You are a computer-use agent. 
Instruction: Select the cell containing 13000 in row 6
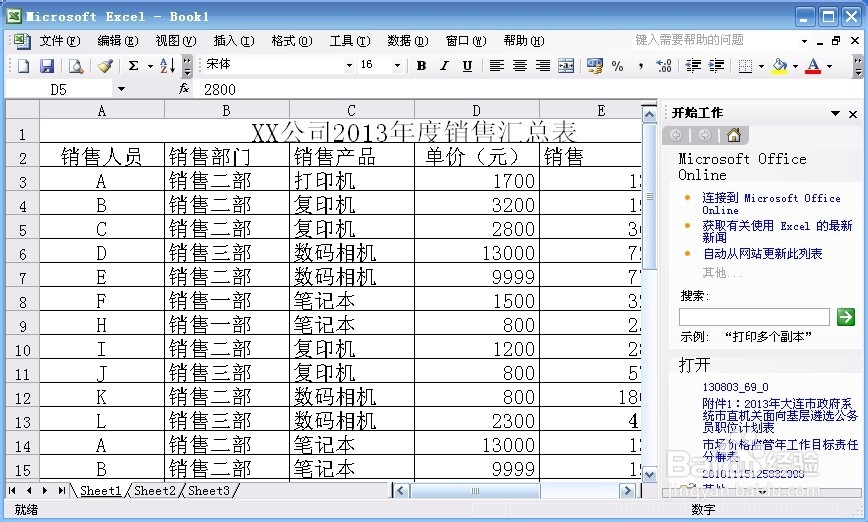coord(477,253)
